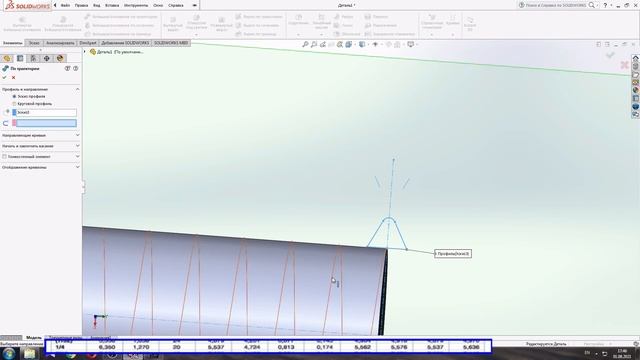Cancel feature via viewport corner red X
The height and width of the screenshot is (360, 640).
coord(624,65)
